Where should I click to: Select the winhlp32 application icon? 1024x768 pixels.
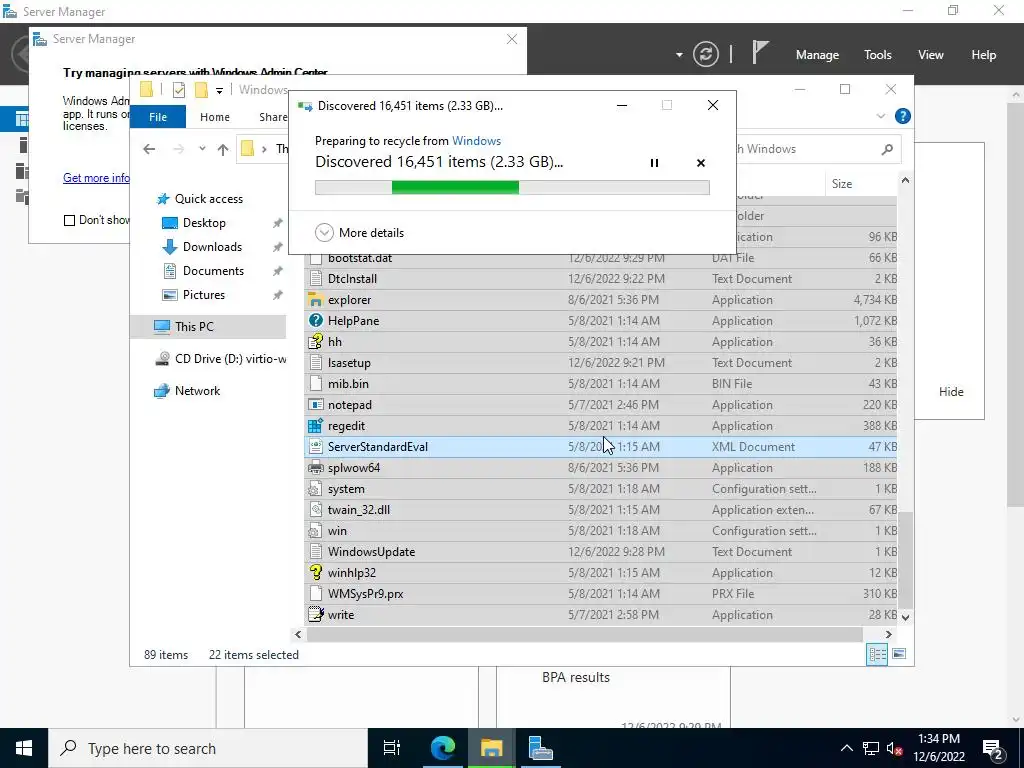point(315,573)
